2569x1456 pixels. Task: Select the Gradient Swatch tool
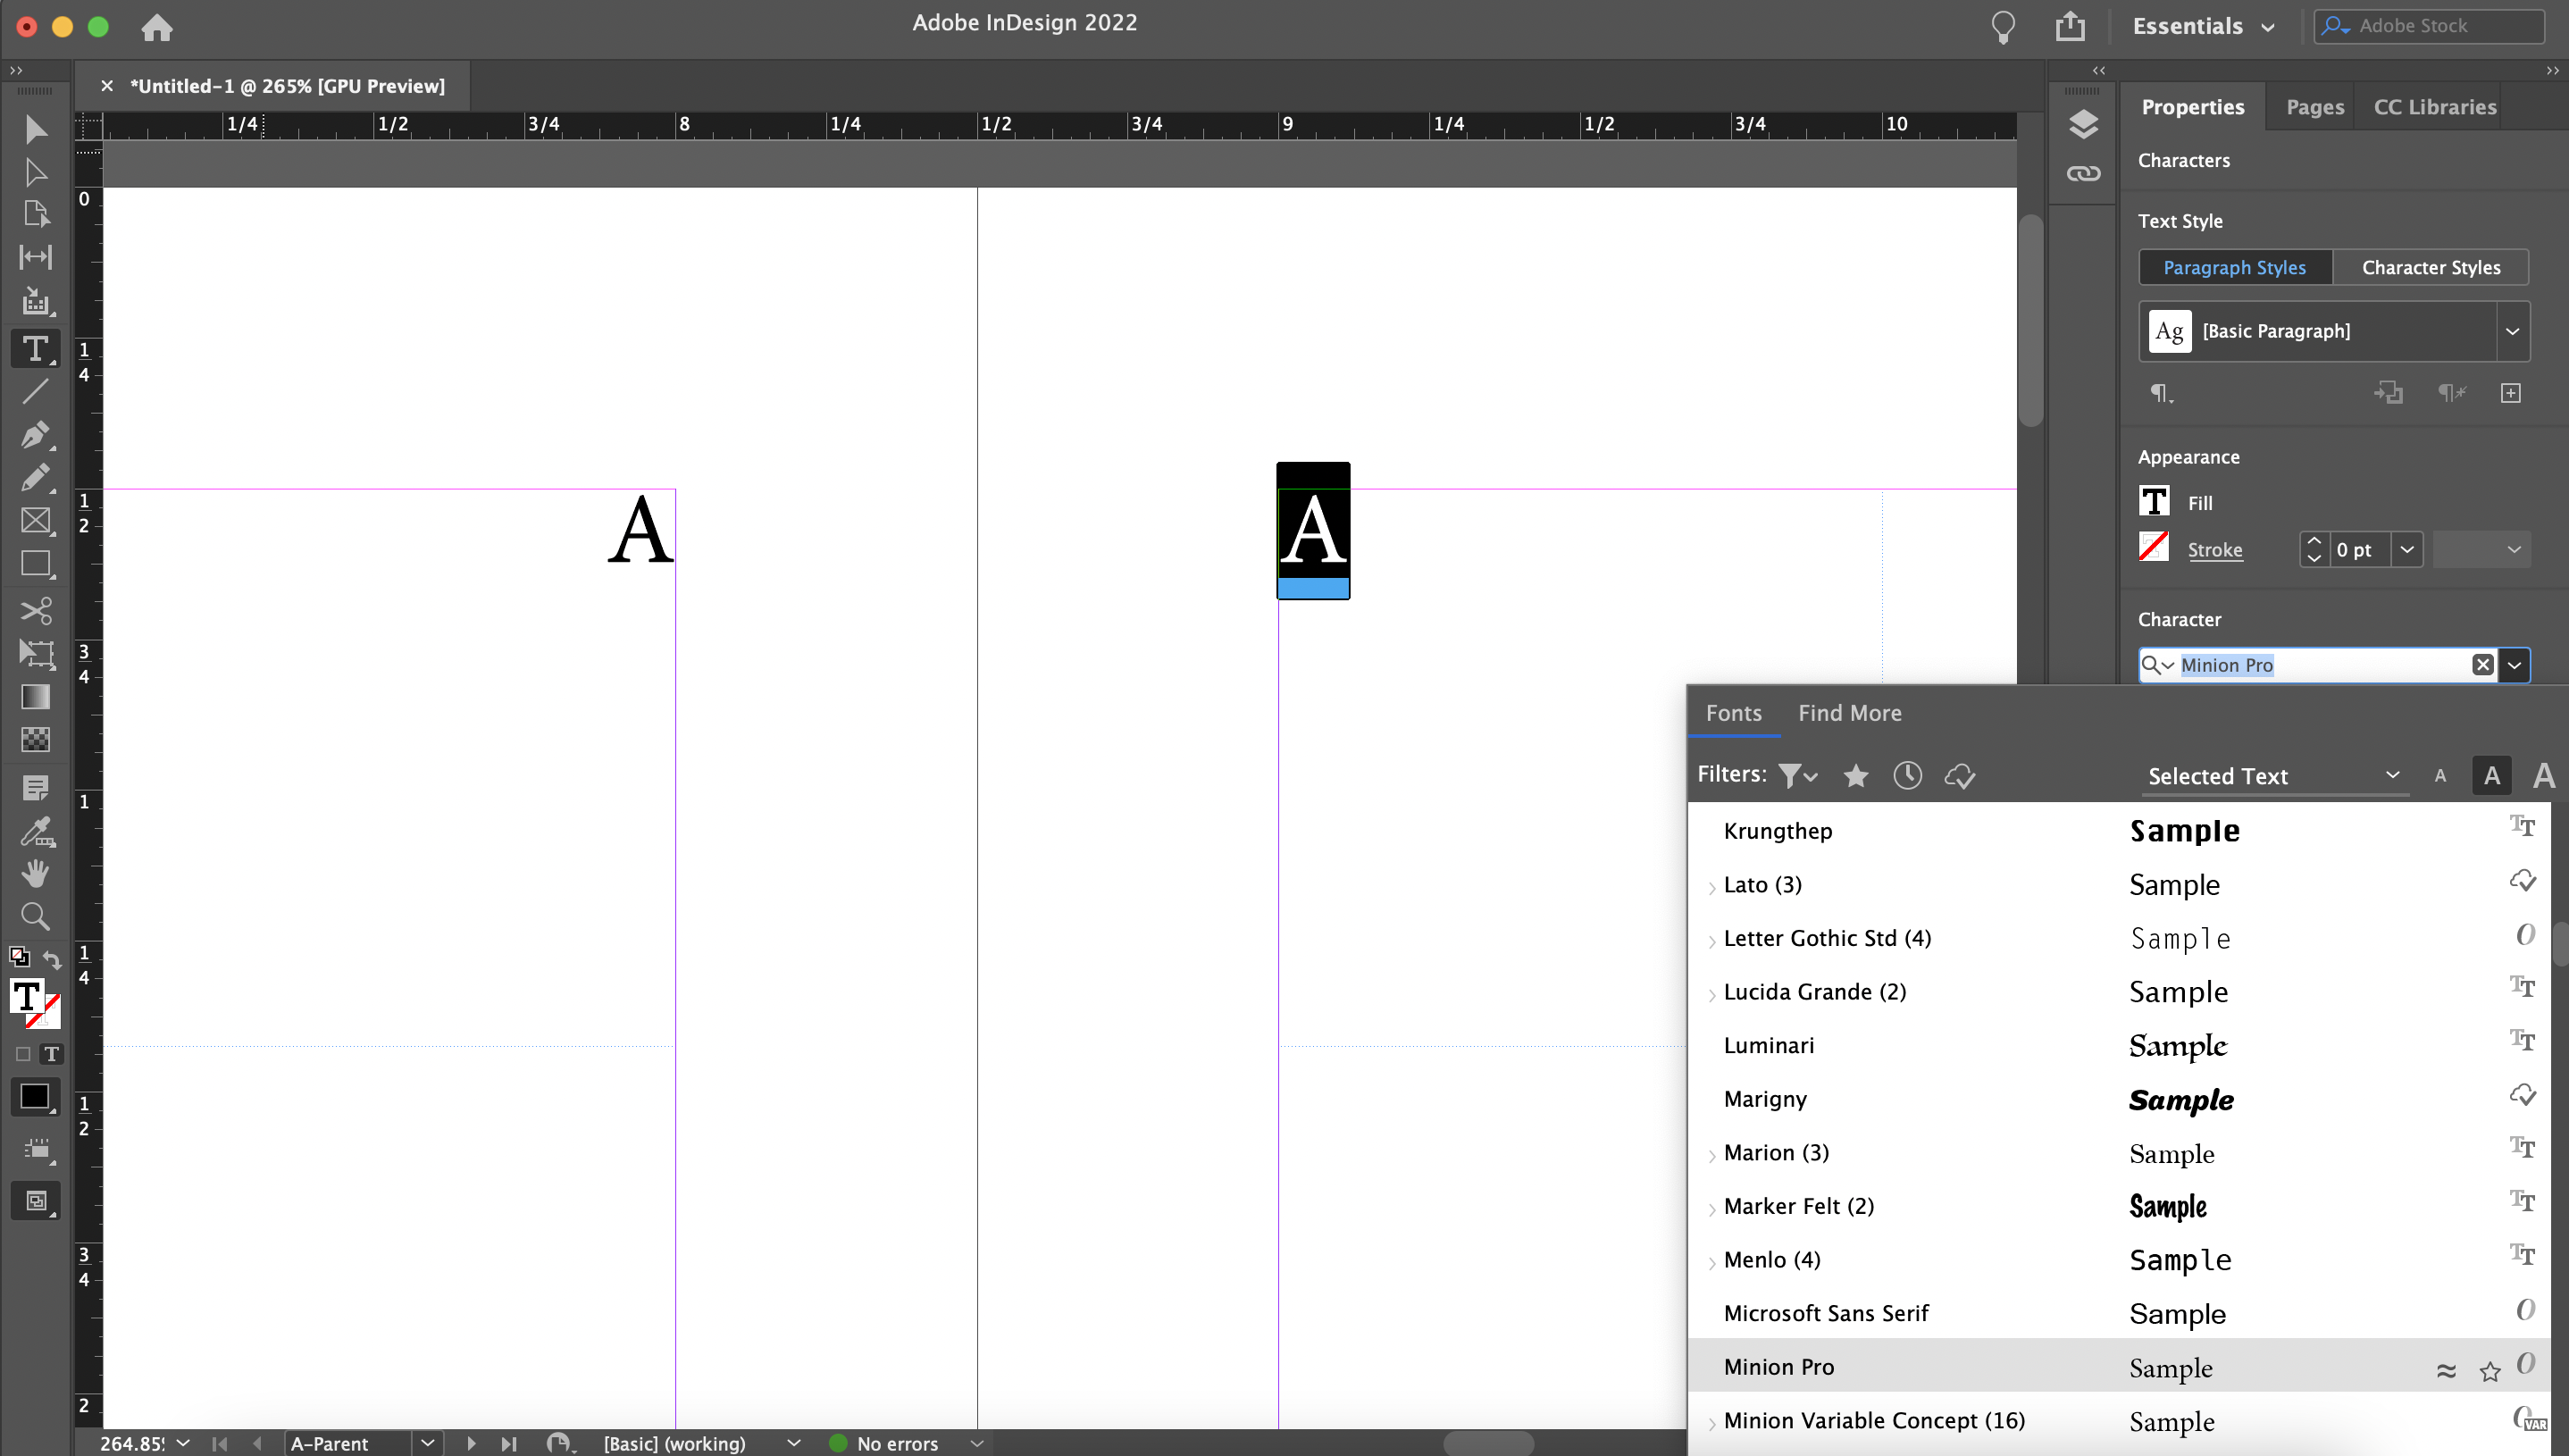pos(35,697)
